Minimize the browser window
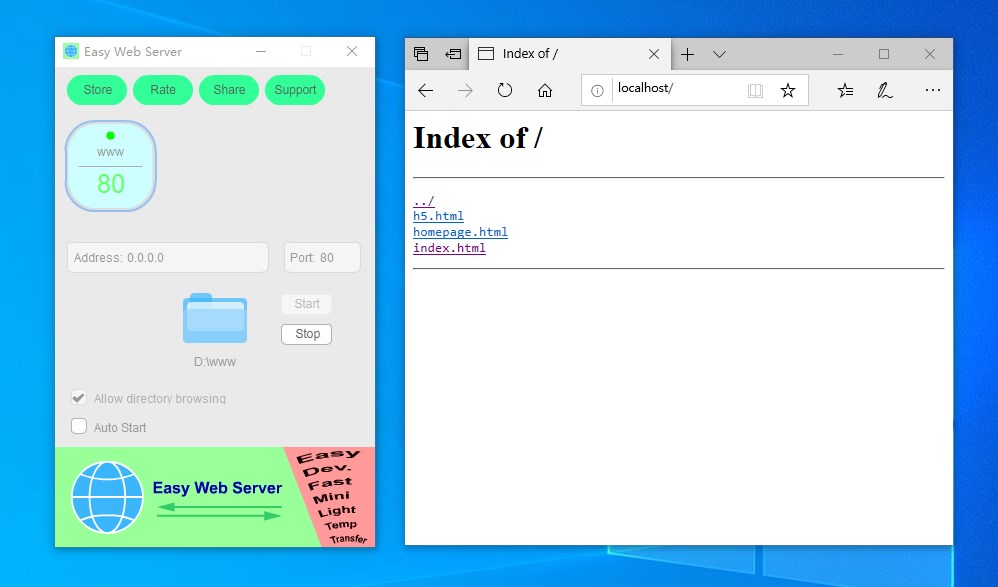Screen dimensions: 998x587 point(838,54)
